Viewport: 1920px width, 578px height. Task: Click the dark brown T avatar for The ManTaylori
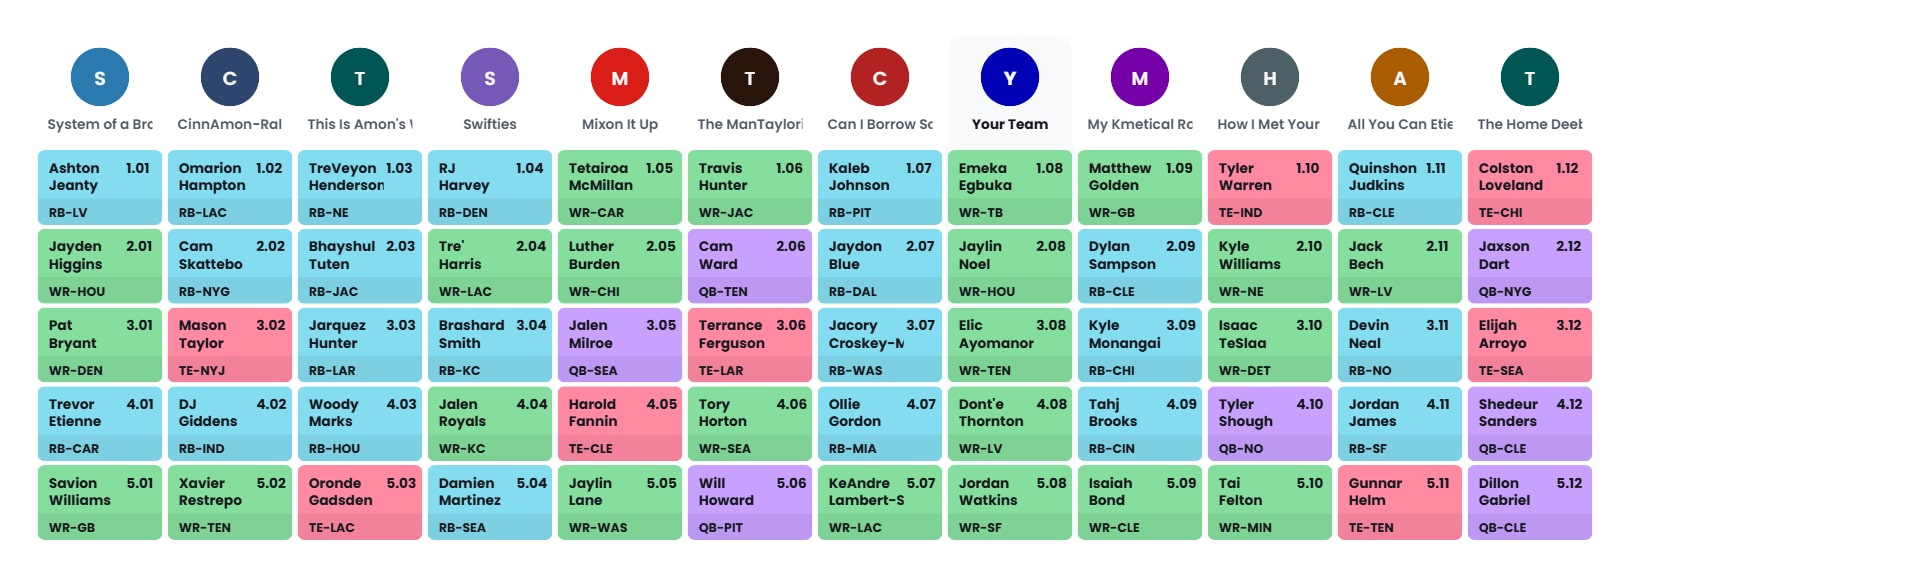pos(750,78)
